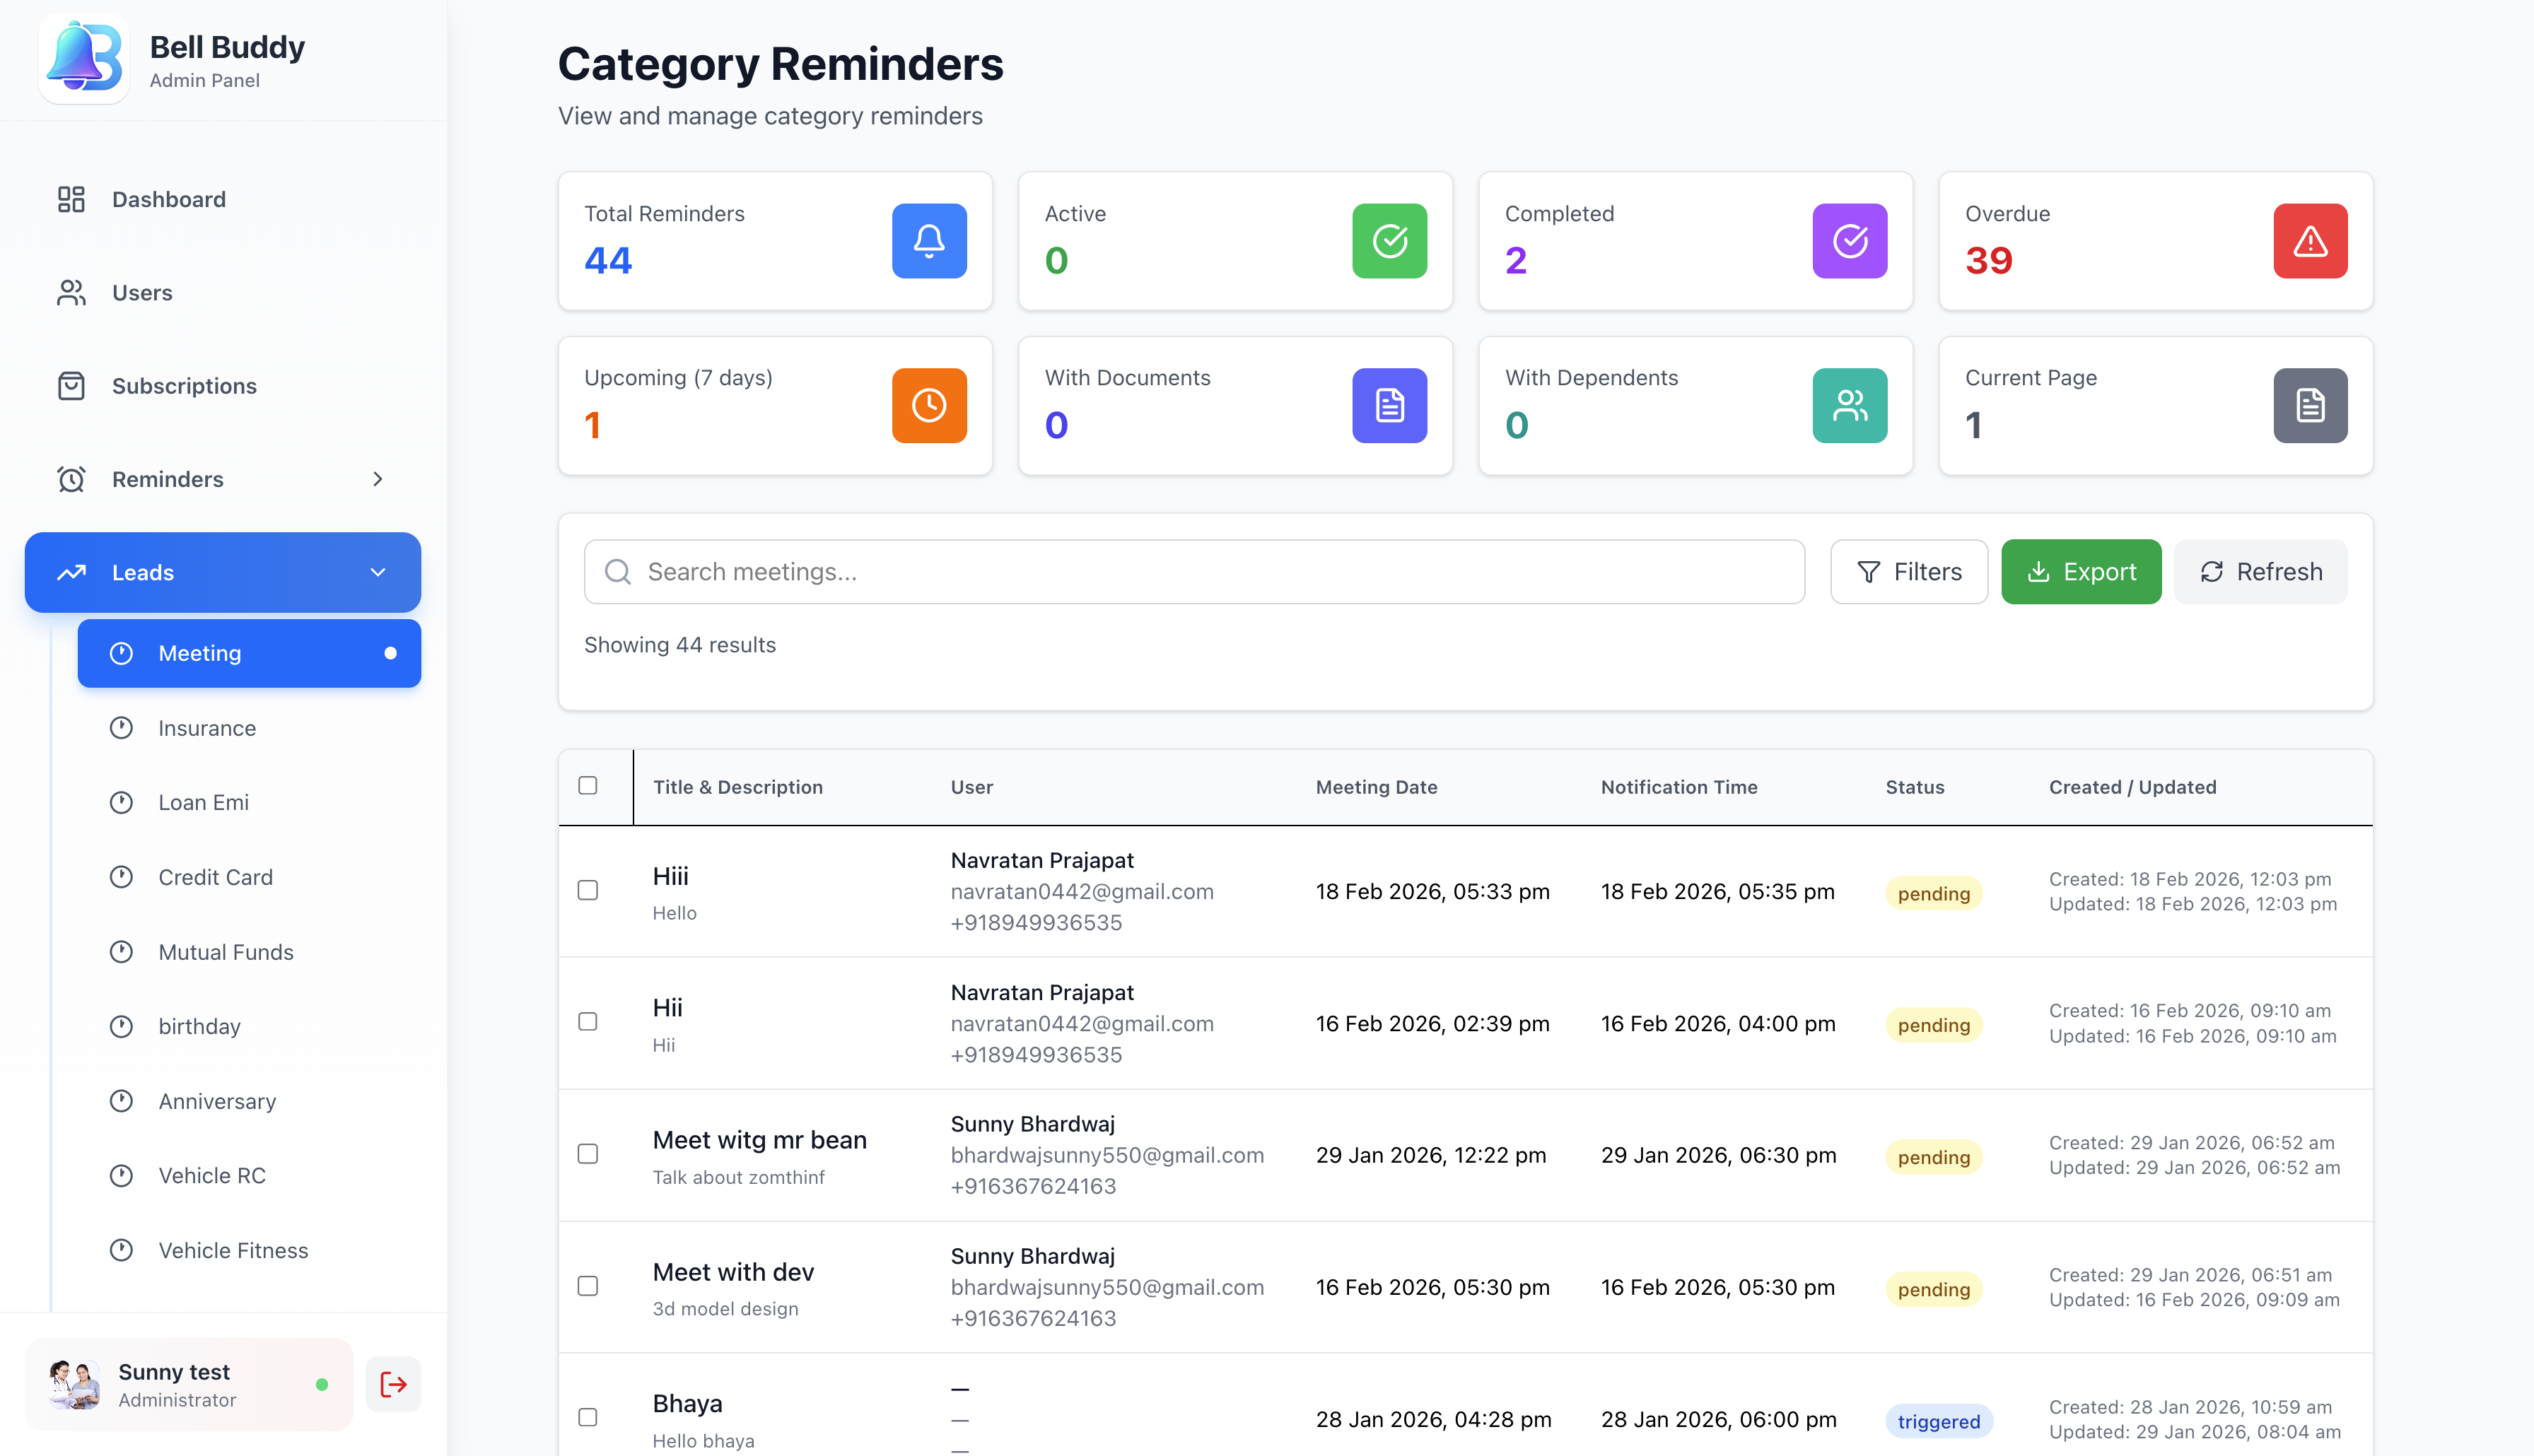Viewport: 2534px width, 1456px height.
Task: Tick the checkbox on Meet with dev row
Action: [x=589, y=1287]
